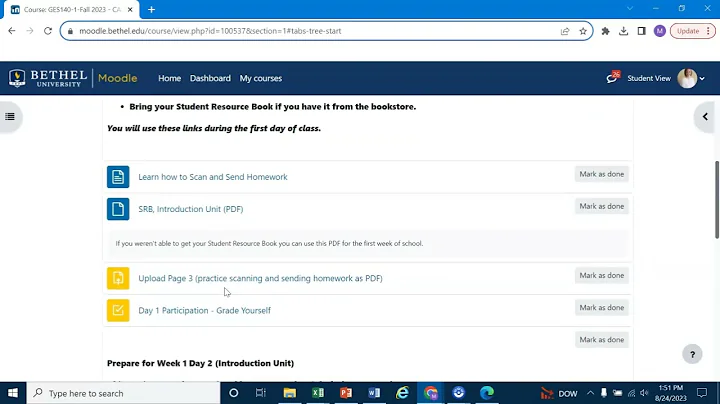The height and width of the screenshot is (404, 720).
Task: Toggle the browser side panel icon
Action: pos(641,31)
